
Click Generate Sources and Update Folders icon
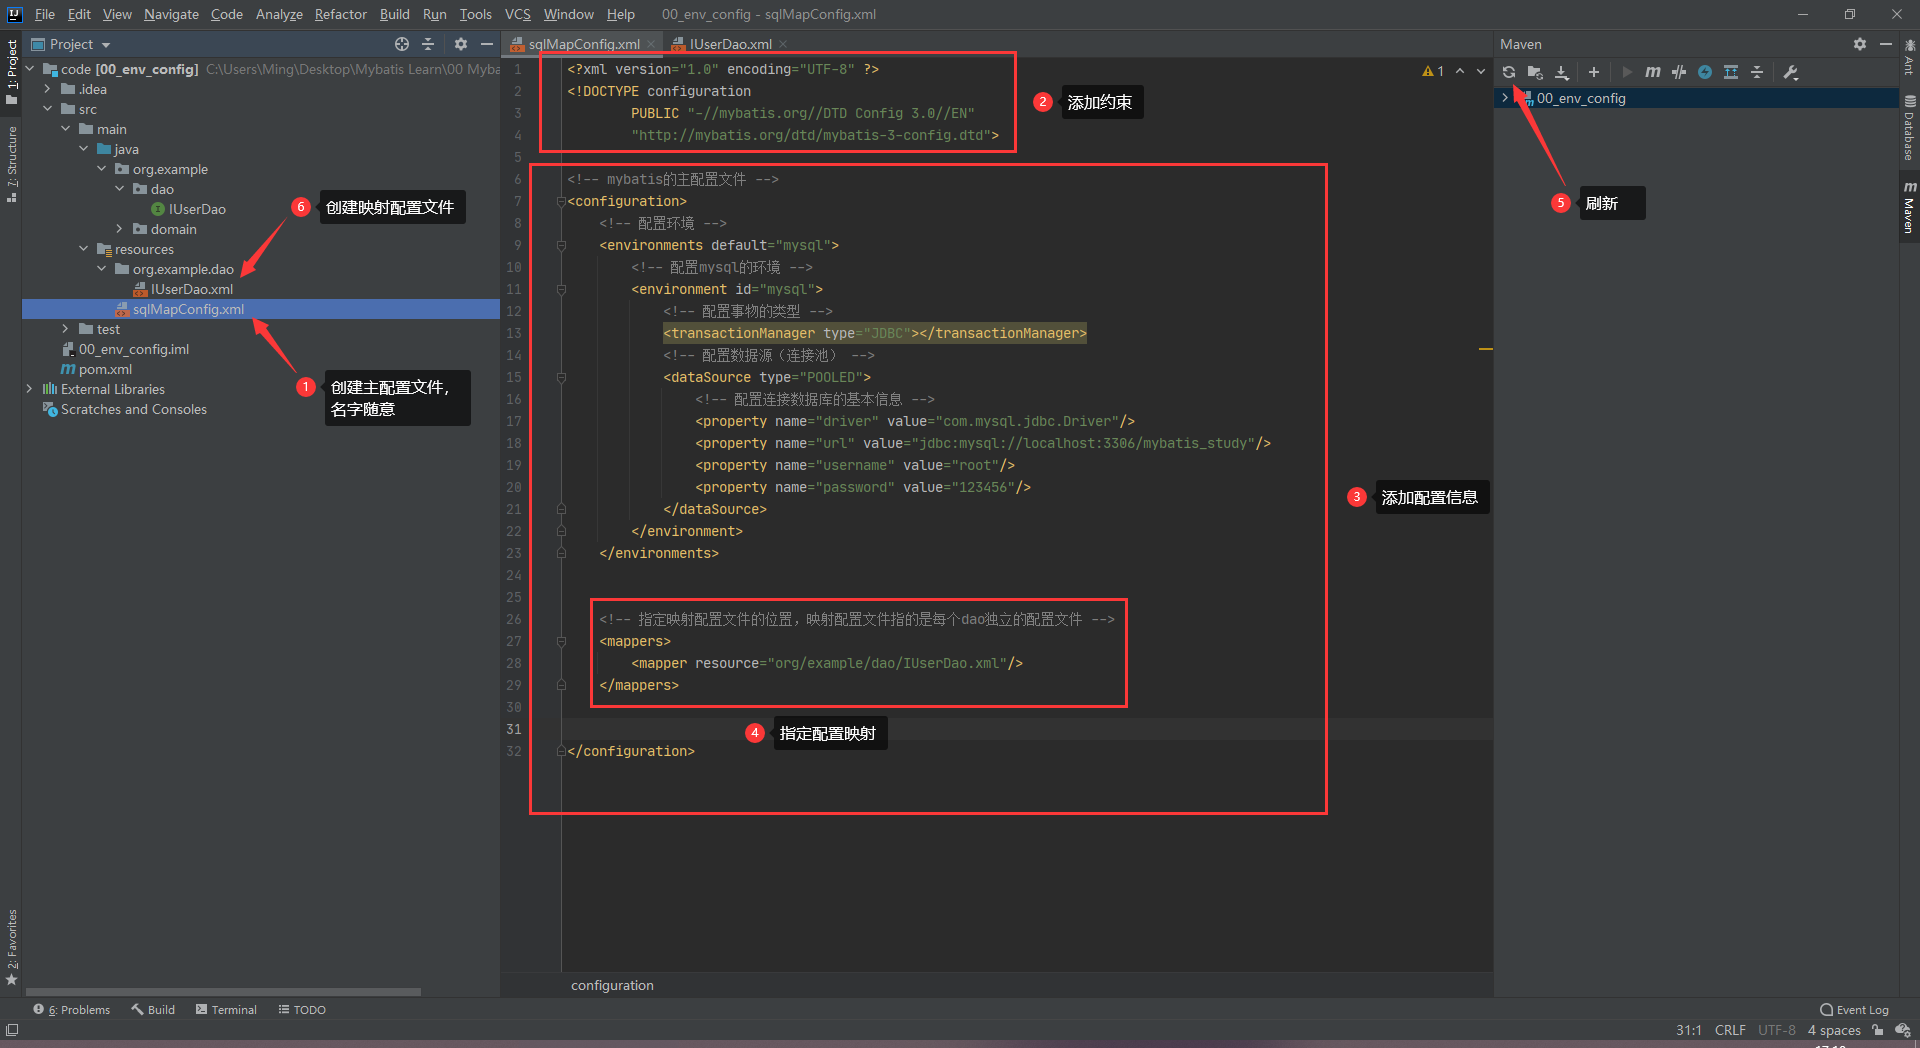point(1535,72)
